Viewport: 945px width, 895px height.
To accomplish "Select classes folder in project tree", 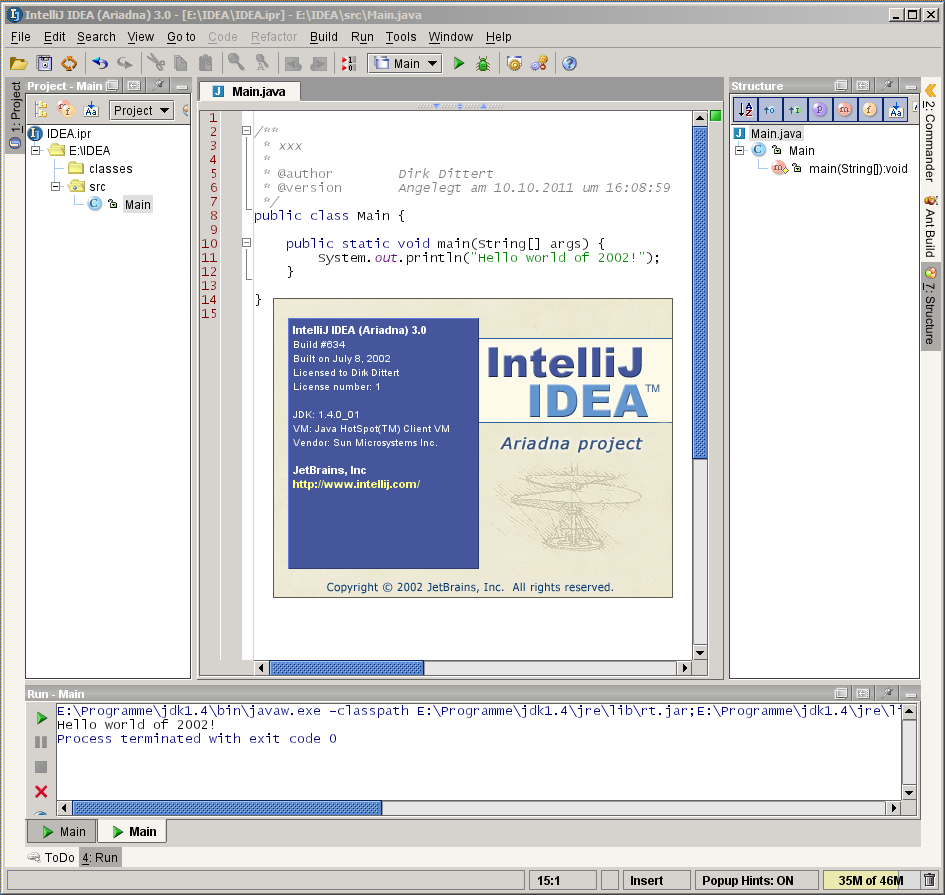I will pos(100,169).
